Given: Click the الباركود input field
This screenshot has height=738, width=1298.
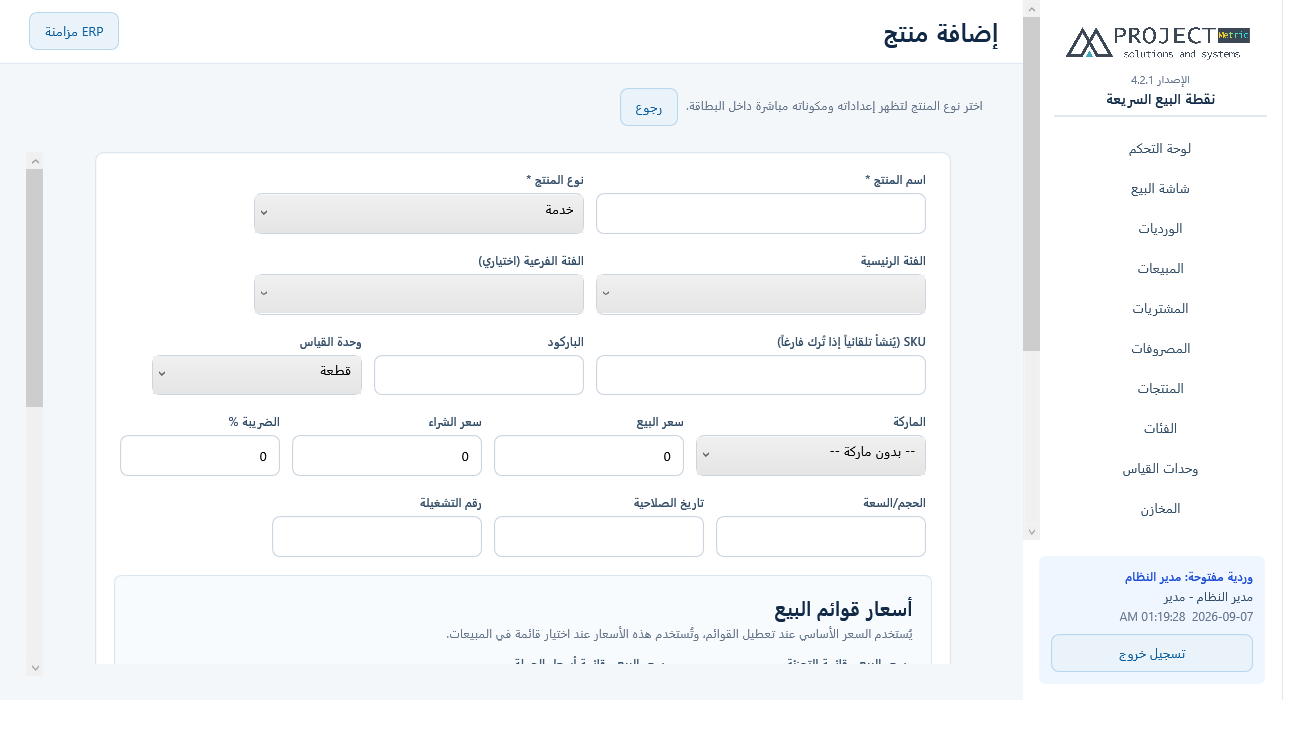Looking at the screenshot, I should pos(479,375).
